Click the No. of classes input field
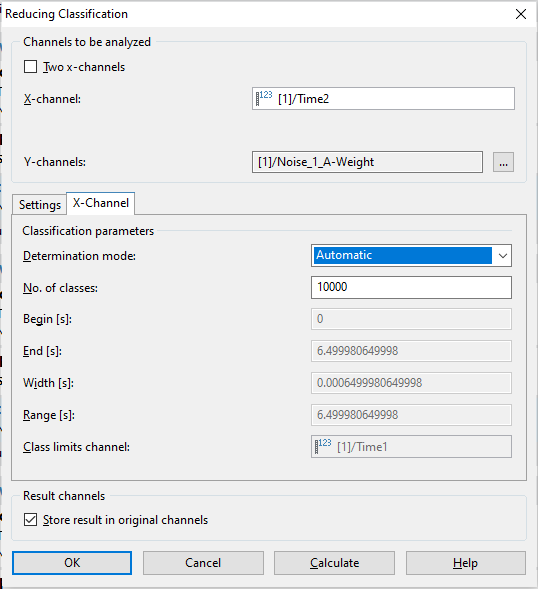The image size is (538, 589). (x=411, y=287)
